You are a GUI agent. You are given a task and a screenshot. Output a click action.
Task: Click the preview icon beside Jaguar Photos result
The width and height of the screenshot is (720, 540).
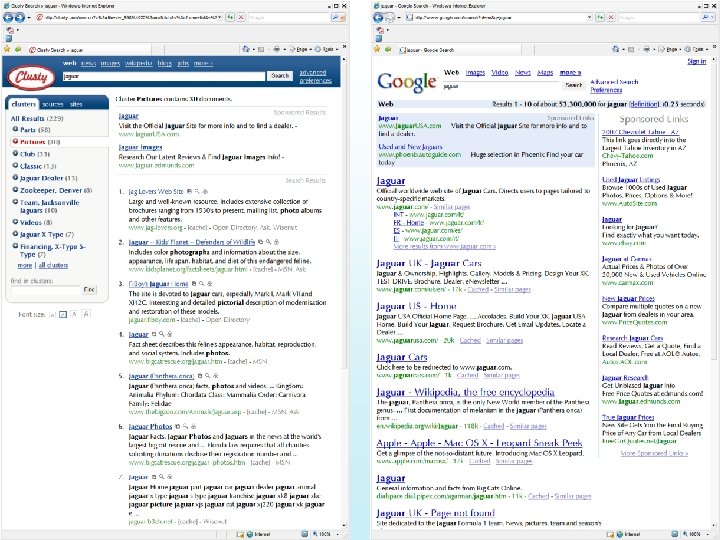(185, 427)
